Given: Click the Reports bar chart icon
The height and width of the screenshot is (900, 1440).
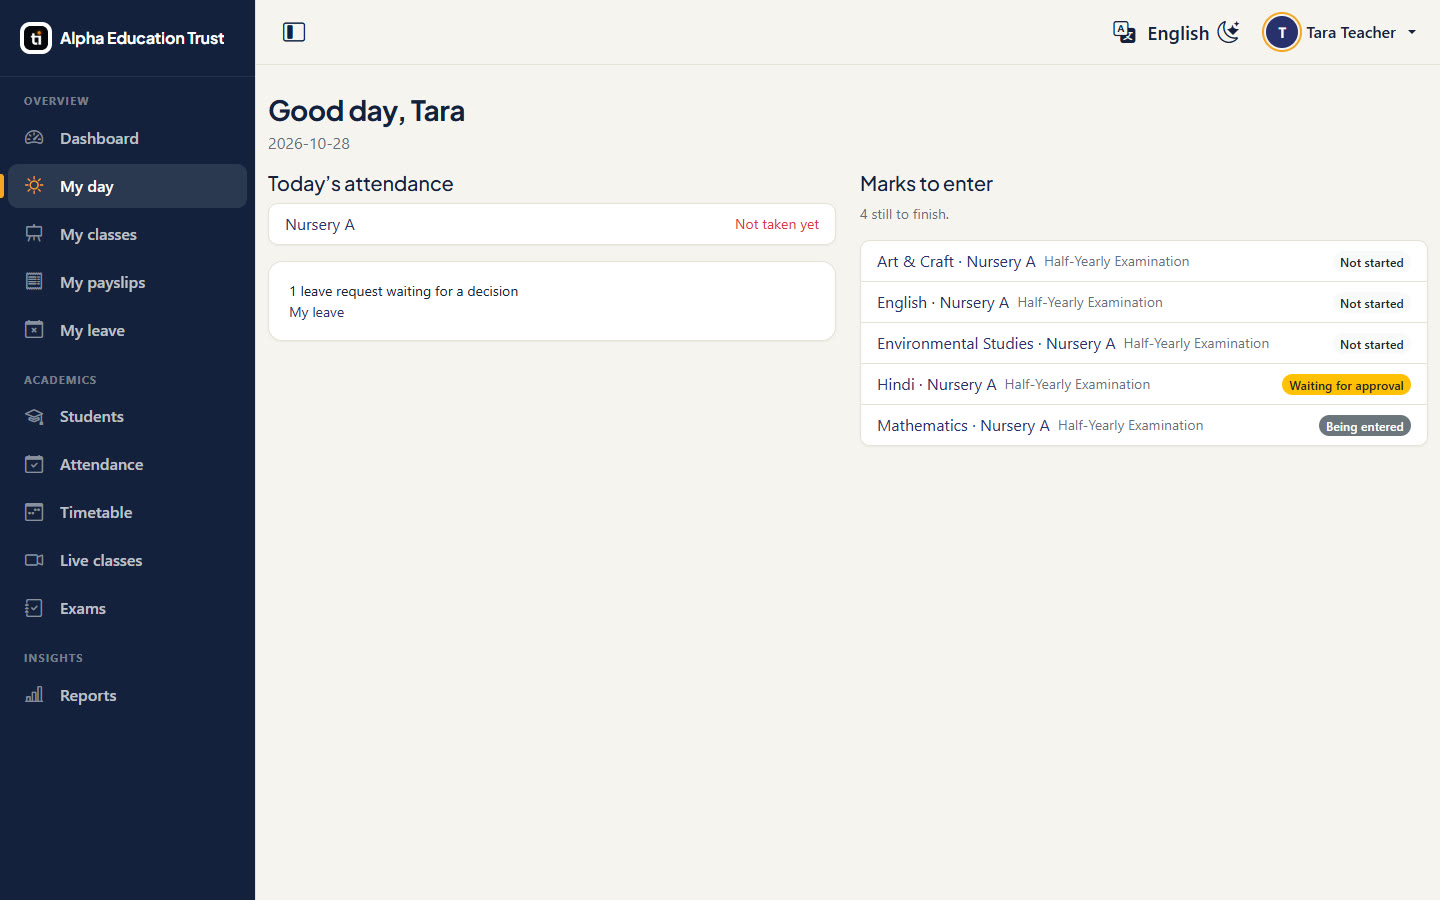Looking at the screenshot, I should (x=34, y=695).
